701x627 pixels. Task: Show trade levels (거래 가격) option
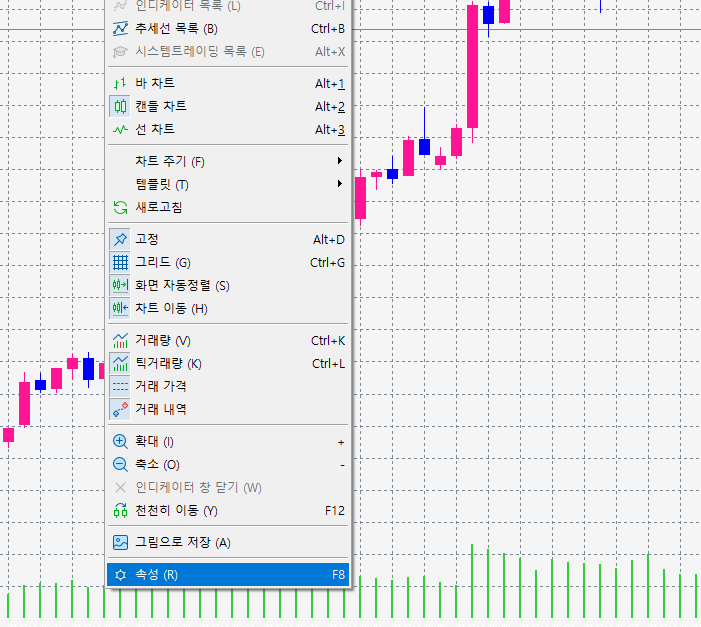[160, 386]
